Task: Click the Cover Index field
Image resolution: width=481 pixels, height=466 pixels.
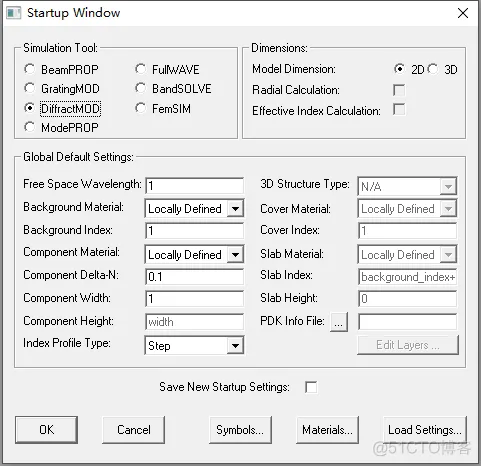Action: click(x=407, y=231)
